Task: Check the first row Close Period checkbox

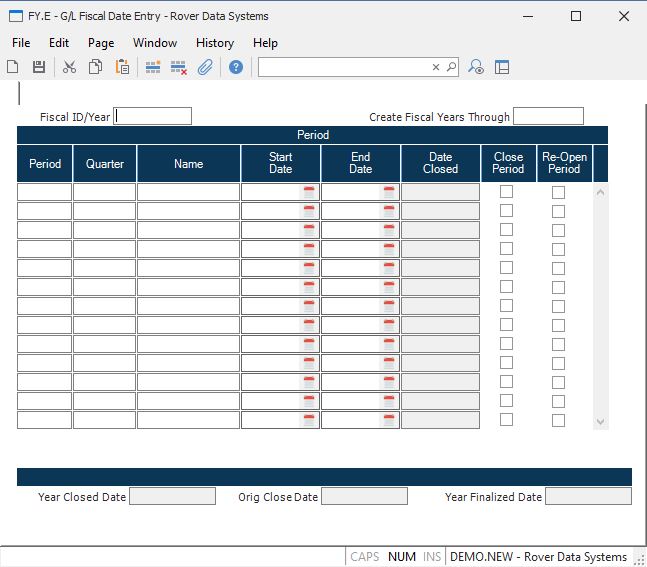Action: pos(507,192)
